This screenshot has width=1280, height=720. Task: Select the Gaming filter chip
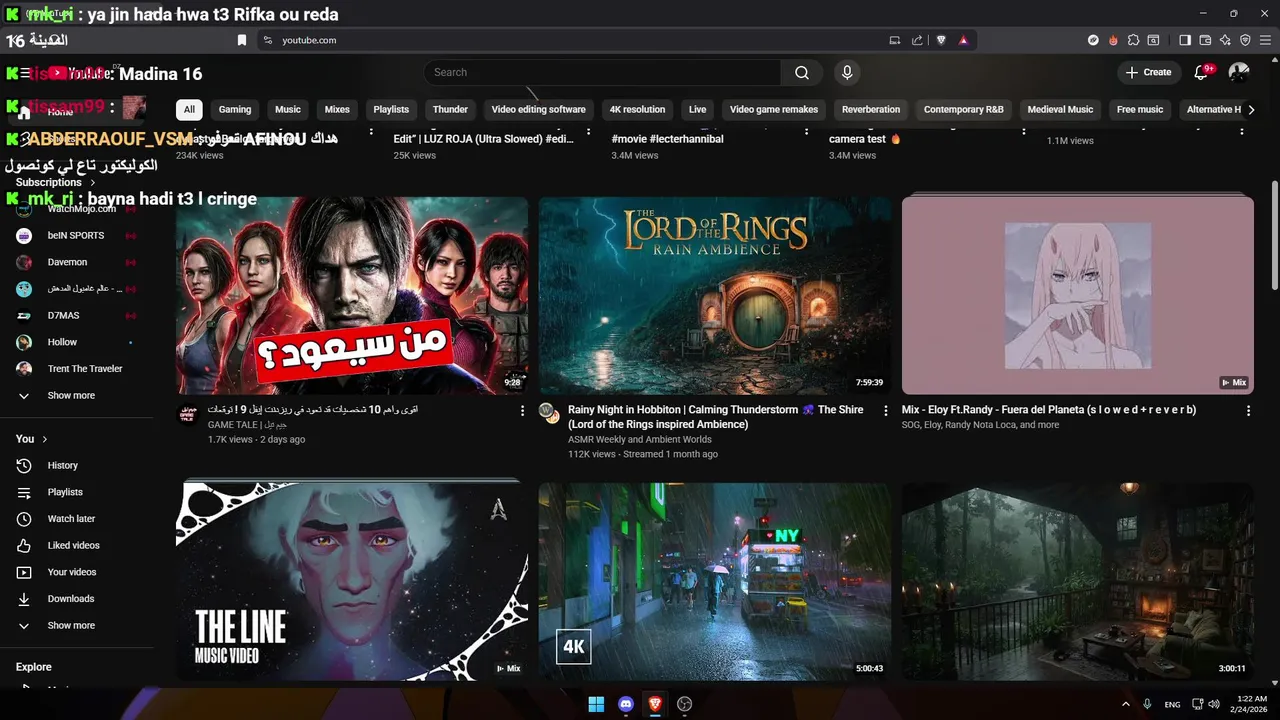(x=235, y=109)
